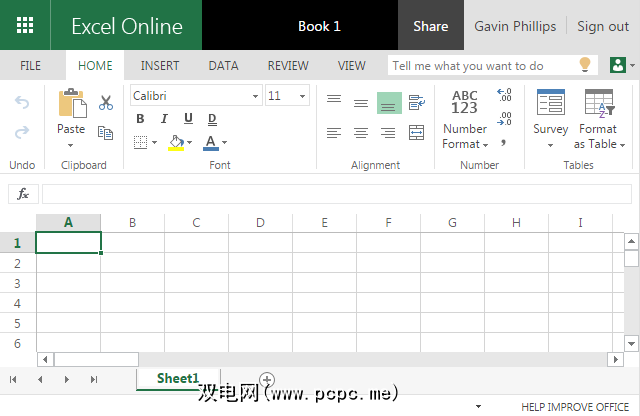
Task: Open the FILE tab
Action: click(31, 66)
